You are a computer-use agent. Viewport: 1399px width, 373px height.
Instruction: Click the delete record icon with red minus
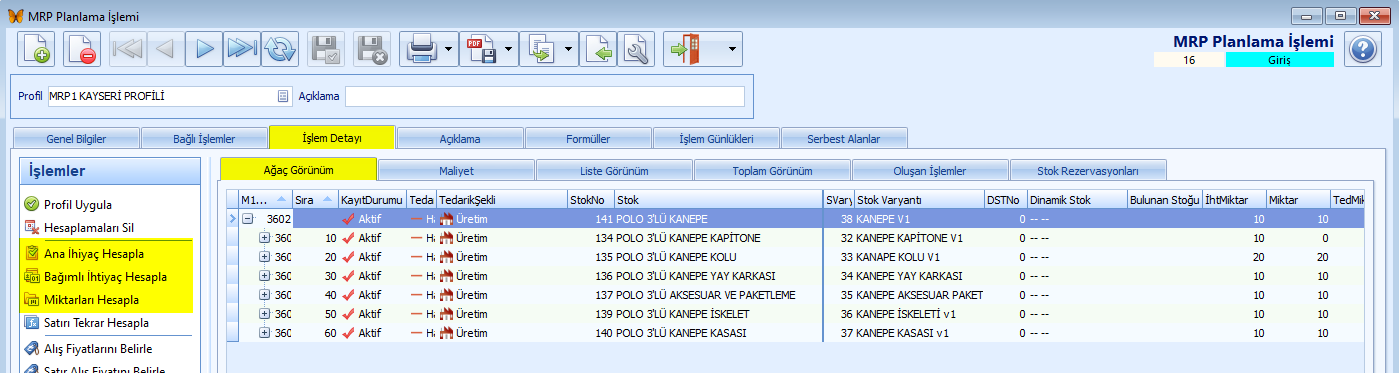coord(82,49)
